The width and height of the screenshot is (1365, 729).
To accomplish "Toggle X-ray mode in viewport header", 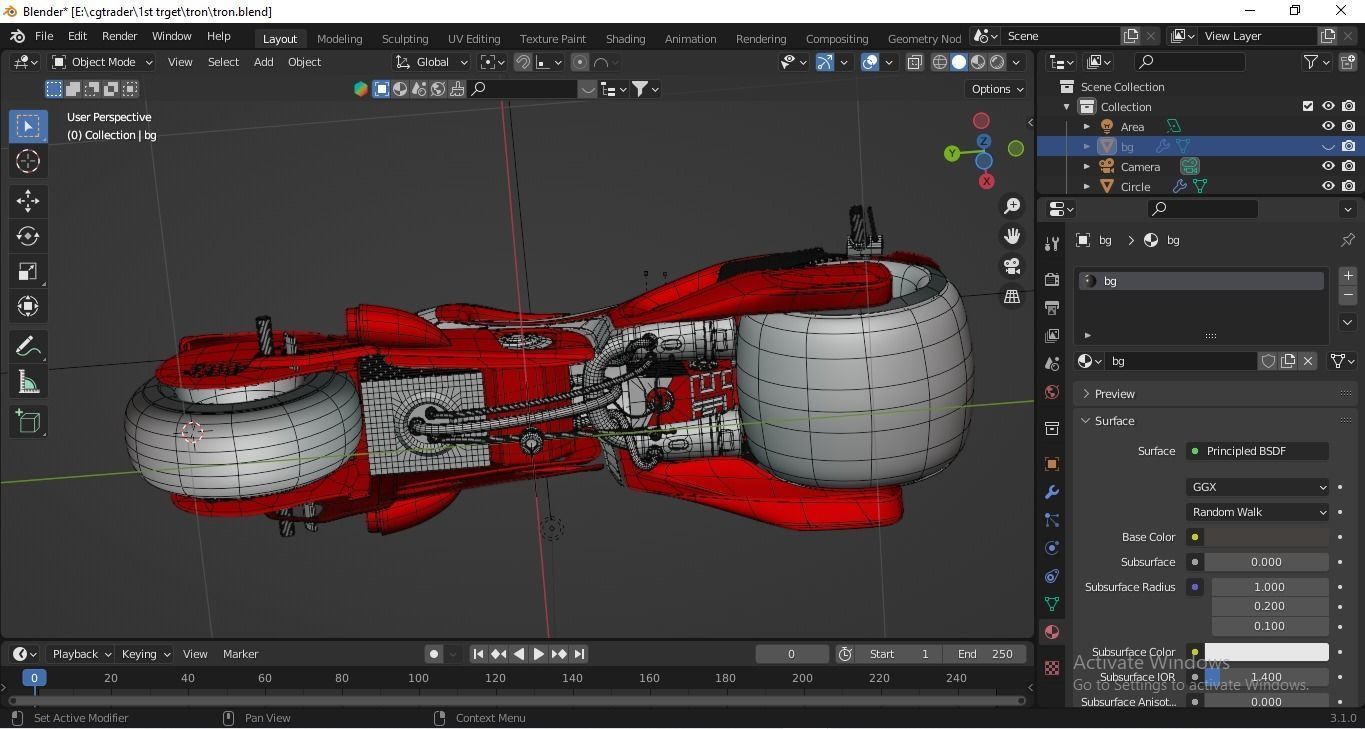I will pos(914,62).
